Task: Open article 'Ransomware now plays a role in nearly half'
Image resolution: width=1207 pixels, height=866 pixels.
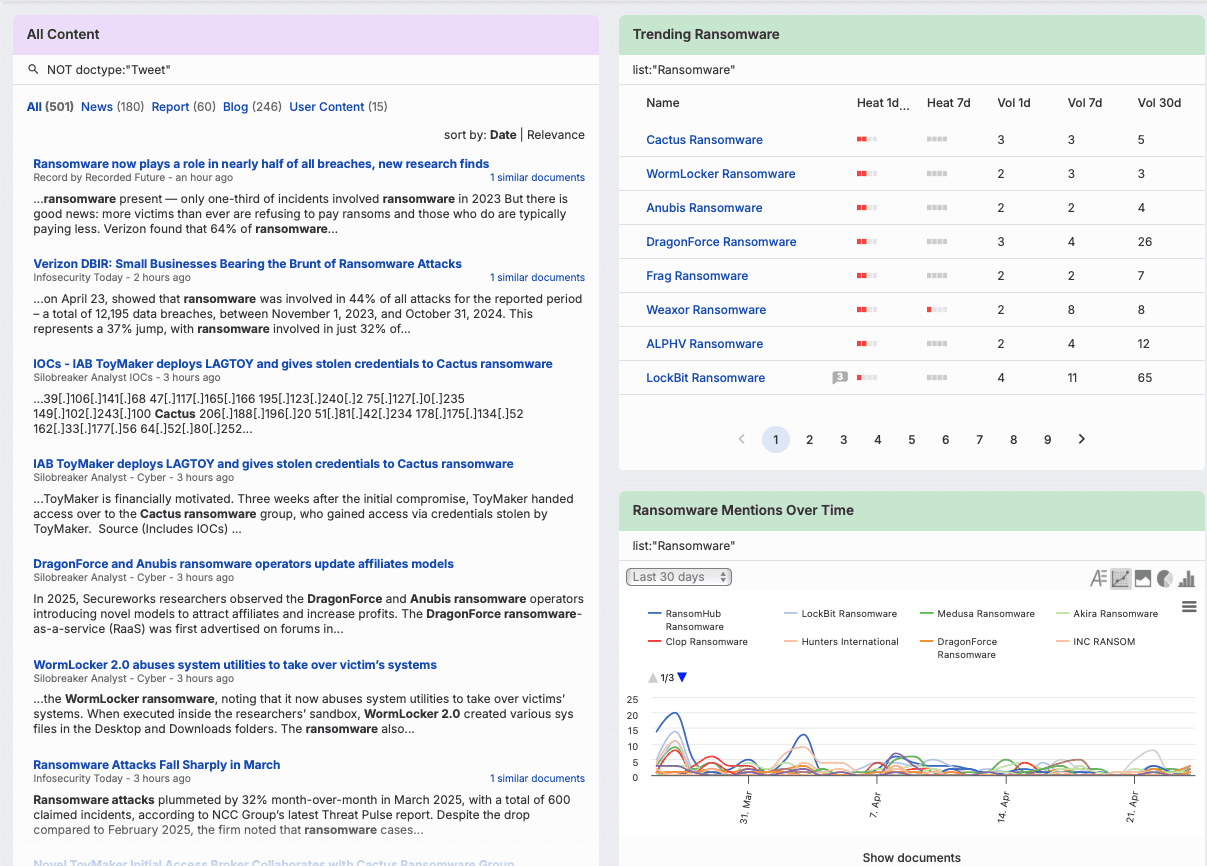Action: coord(261,164)
